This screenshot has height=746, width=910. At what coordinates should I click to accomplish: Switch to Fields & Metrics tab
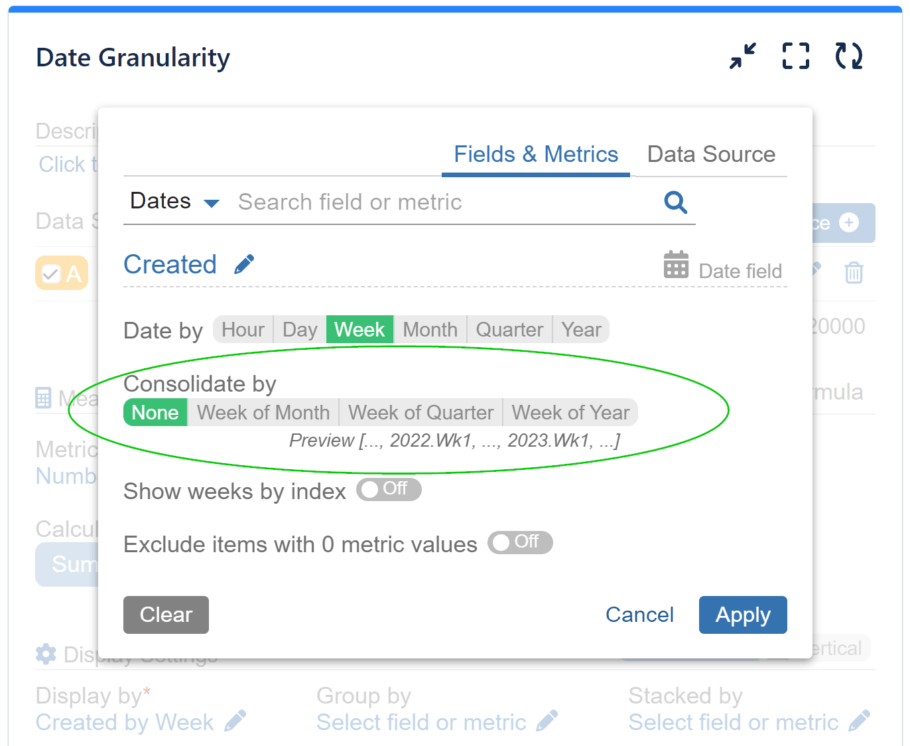point(536,154)
